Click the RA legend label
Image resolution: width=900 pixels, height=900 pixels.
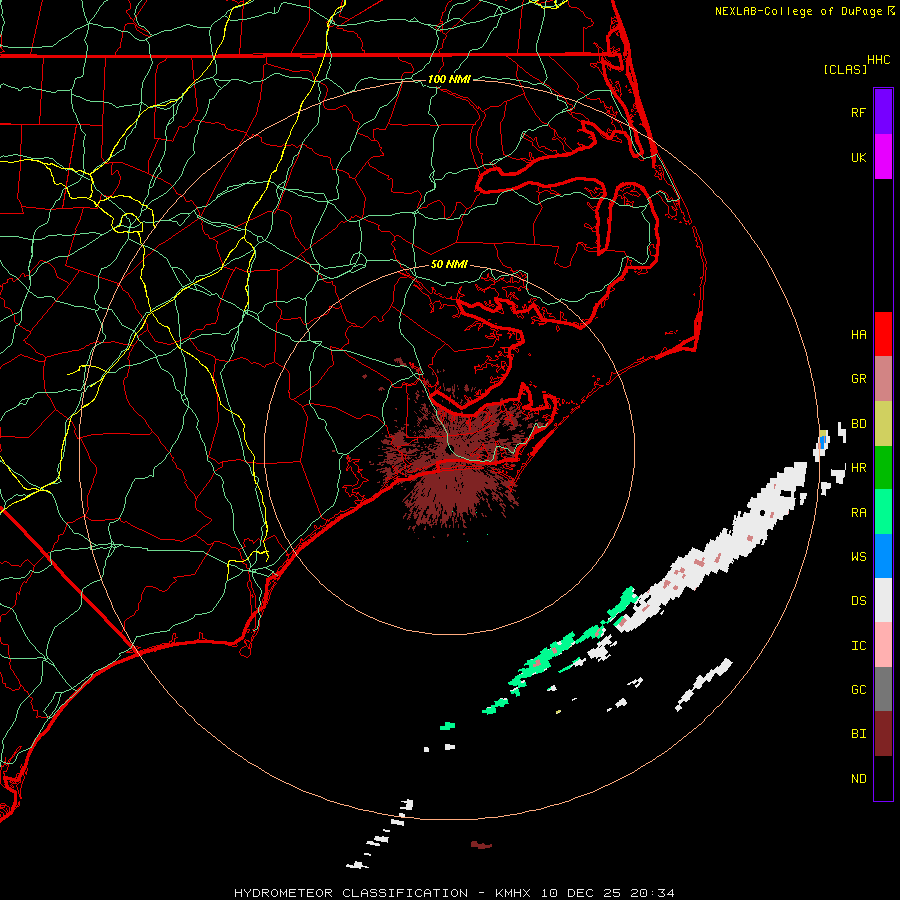858,512
